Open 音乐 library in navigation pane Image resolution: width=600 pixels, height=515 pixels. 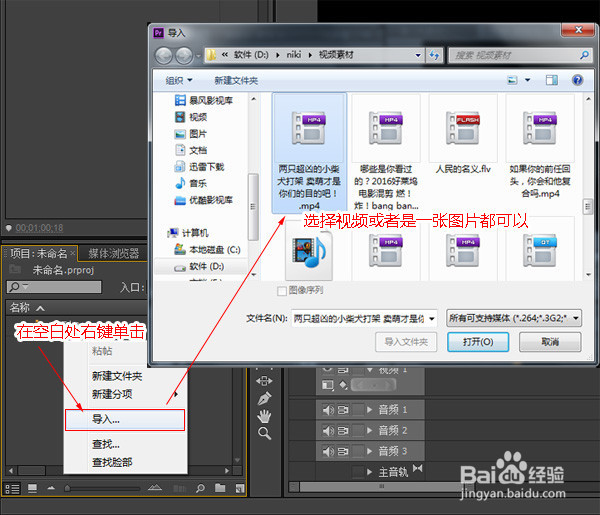191,183
